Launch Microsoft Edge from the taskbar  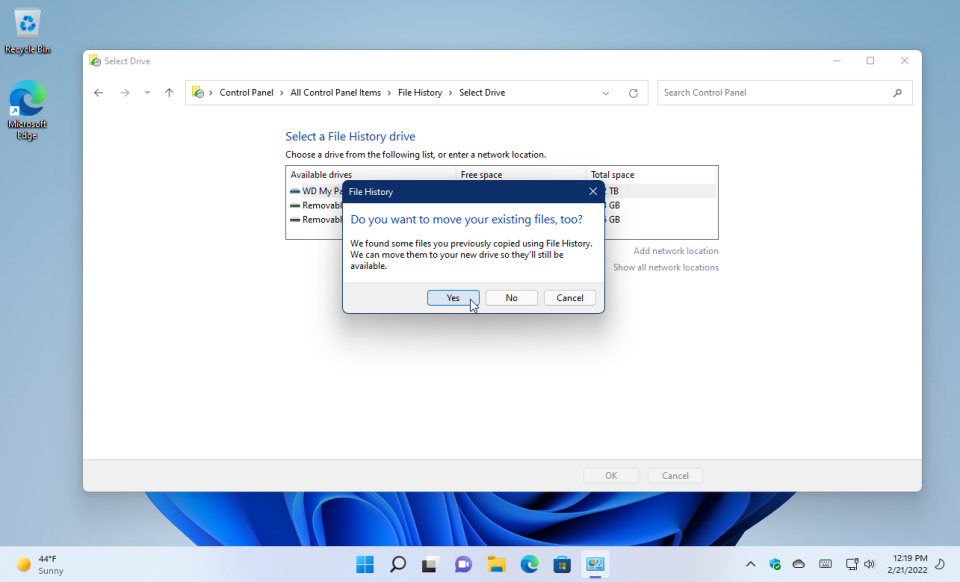[x=529, y=563]
